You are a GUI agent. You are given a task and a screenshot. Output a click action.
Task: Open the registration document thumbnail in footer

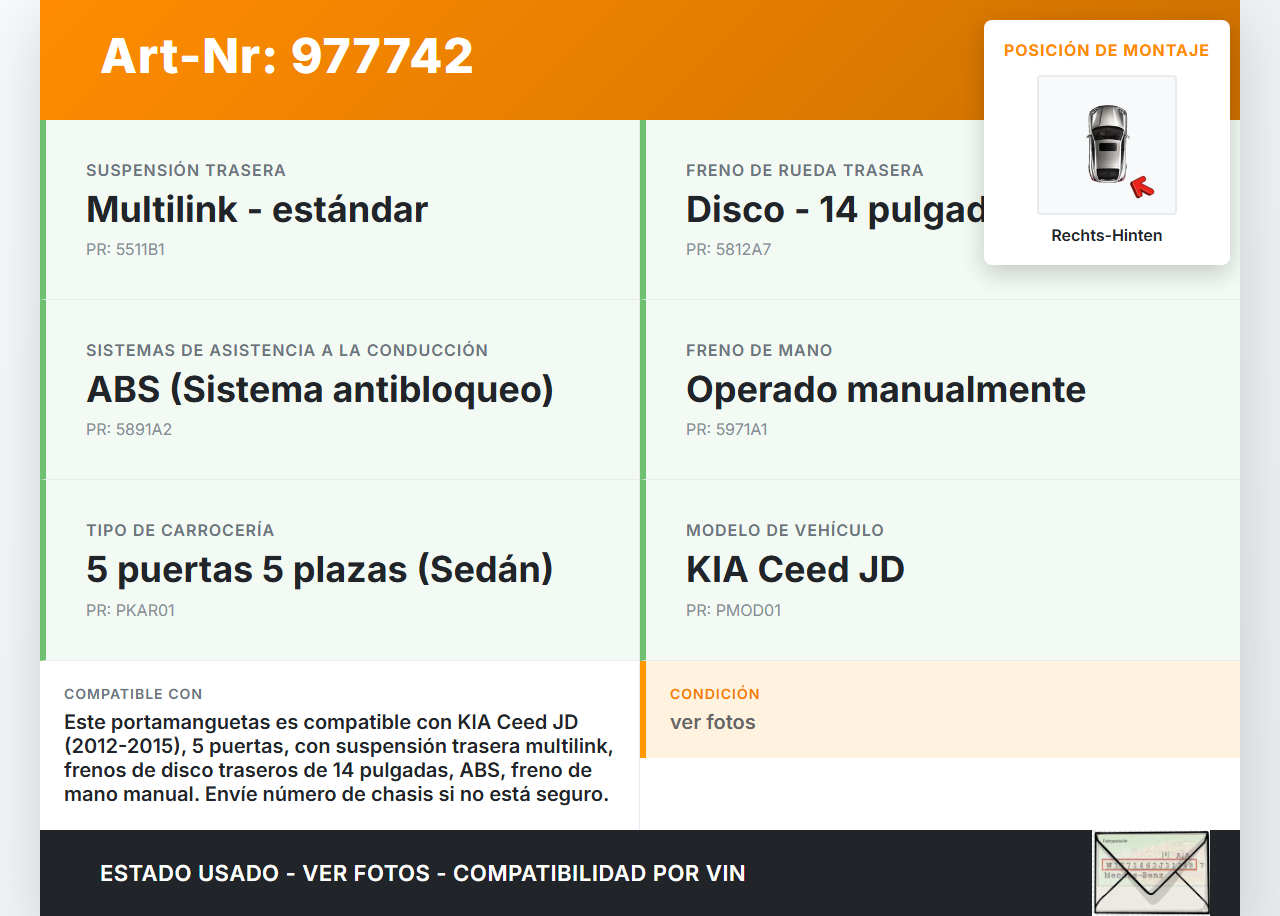pyautogui.click(x=1151, y=872)
